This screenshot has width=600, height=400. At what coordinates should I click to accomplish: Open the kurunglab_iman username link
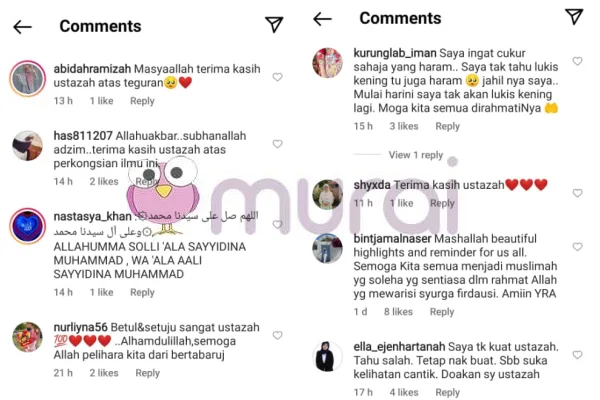click(395, 53)
